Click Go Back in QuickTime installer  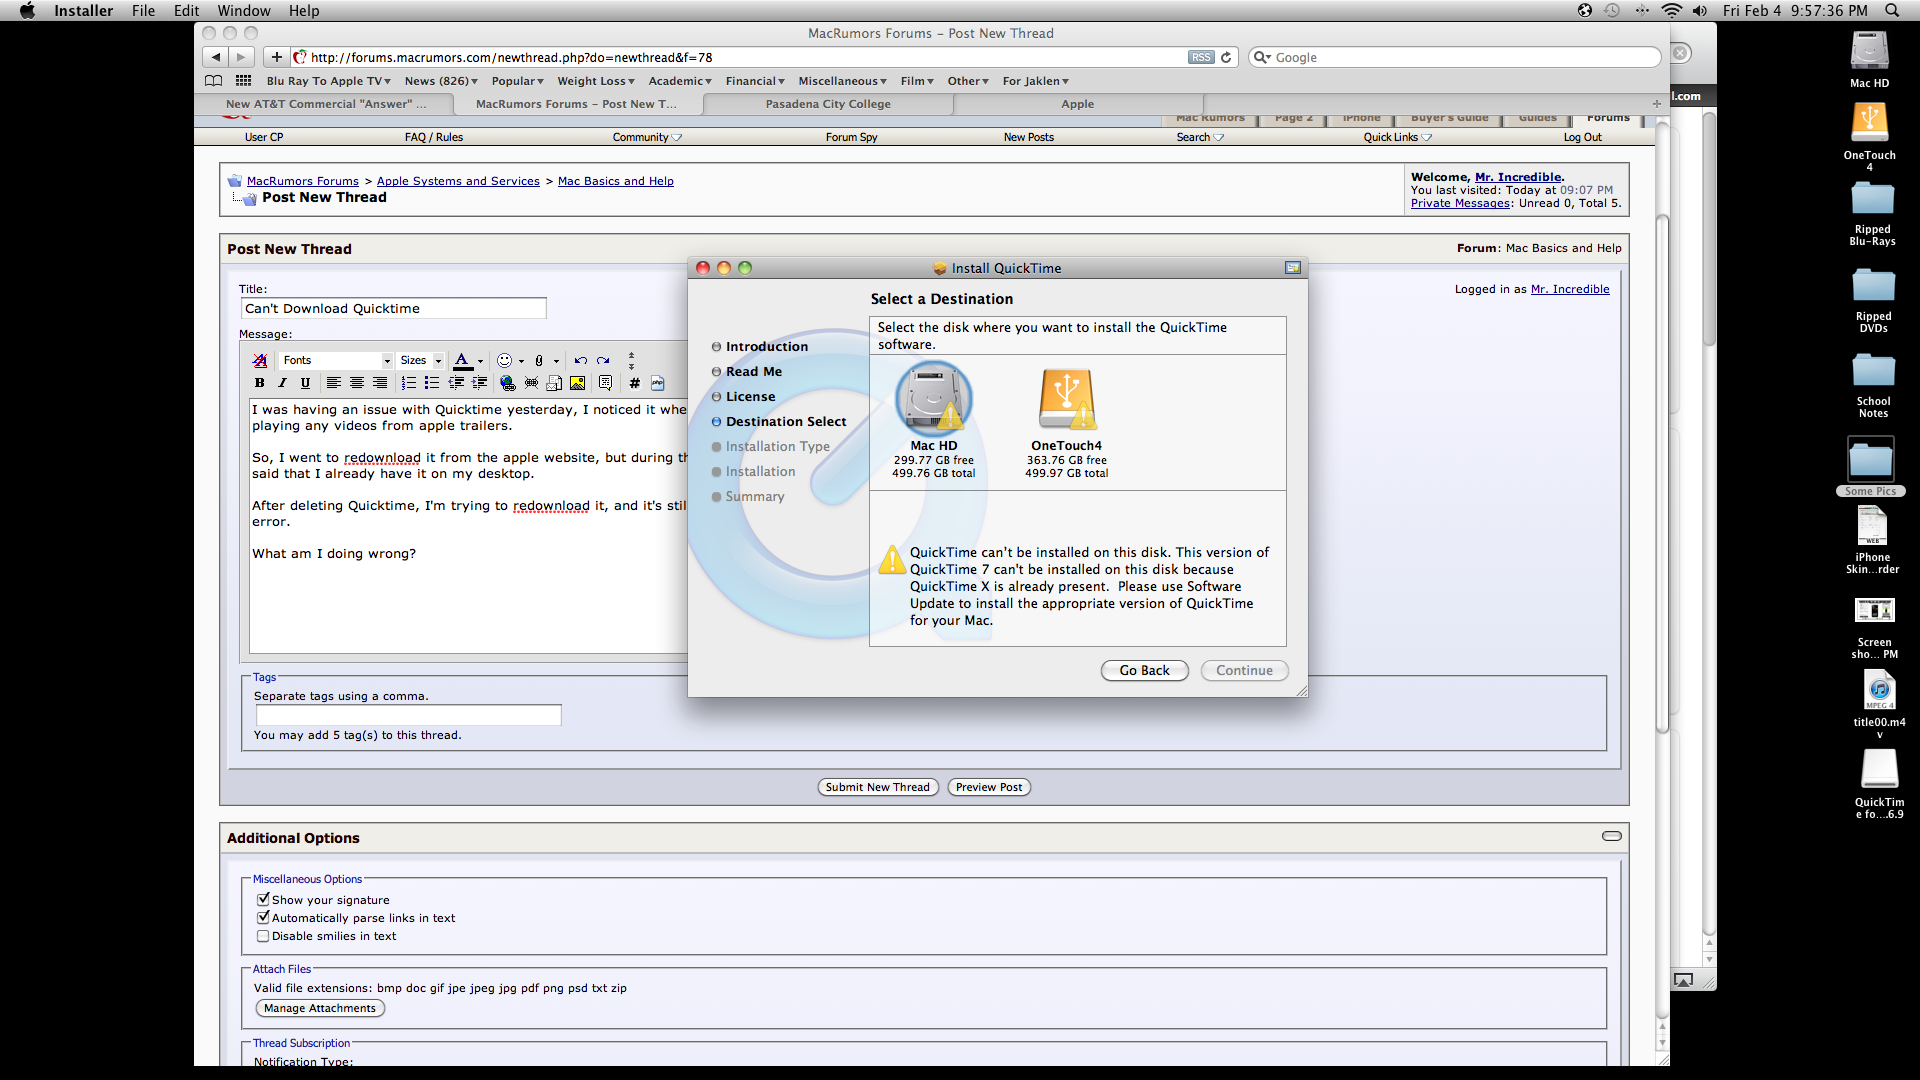click(x=1144, y=670)
